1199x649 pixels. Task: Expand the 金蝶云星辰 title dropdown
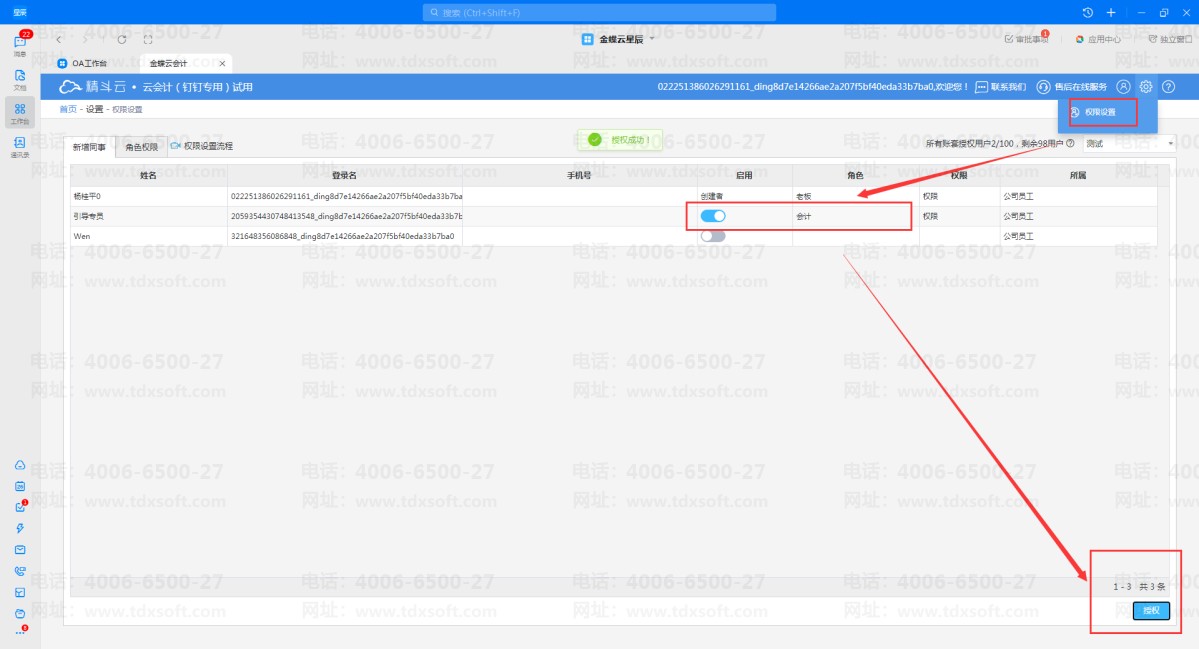click(619, 39)
